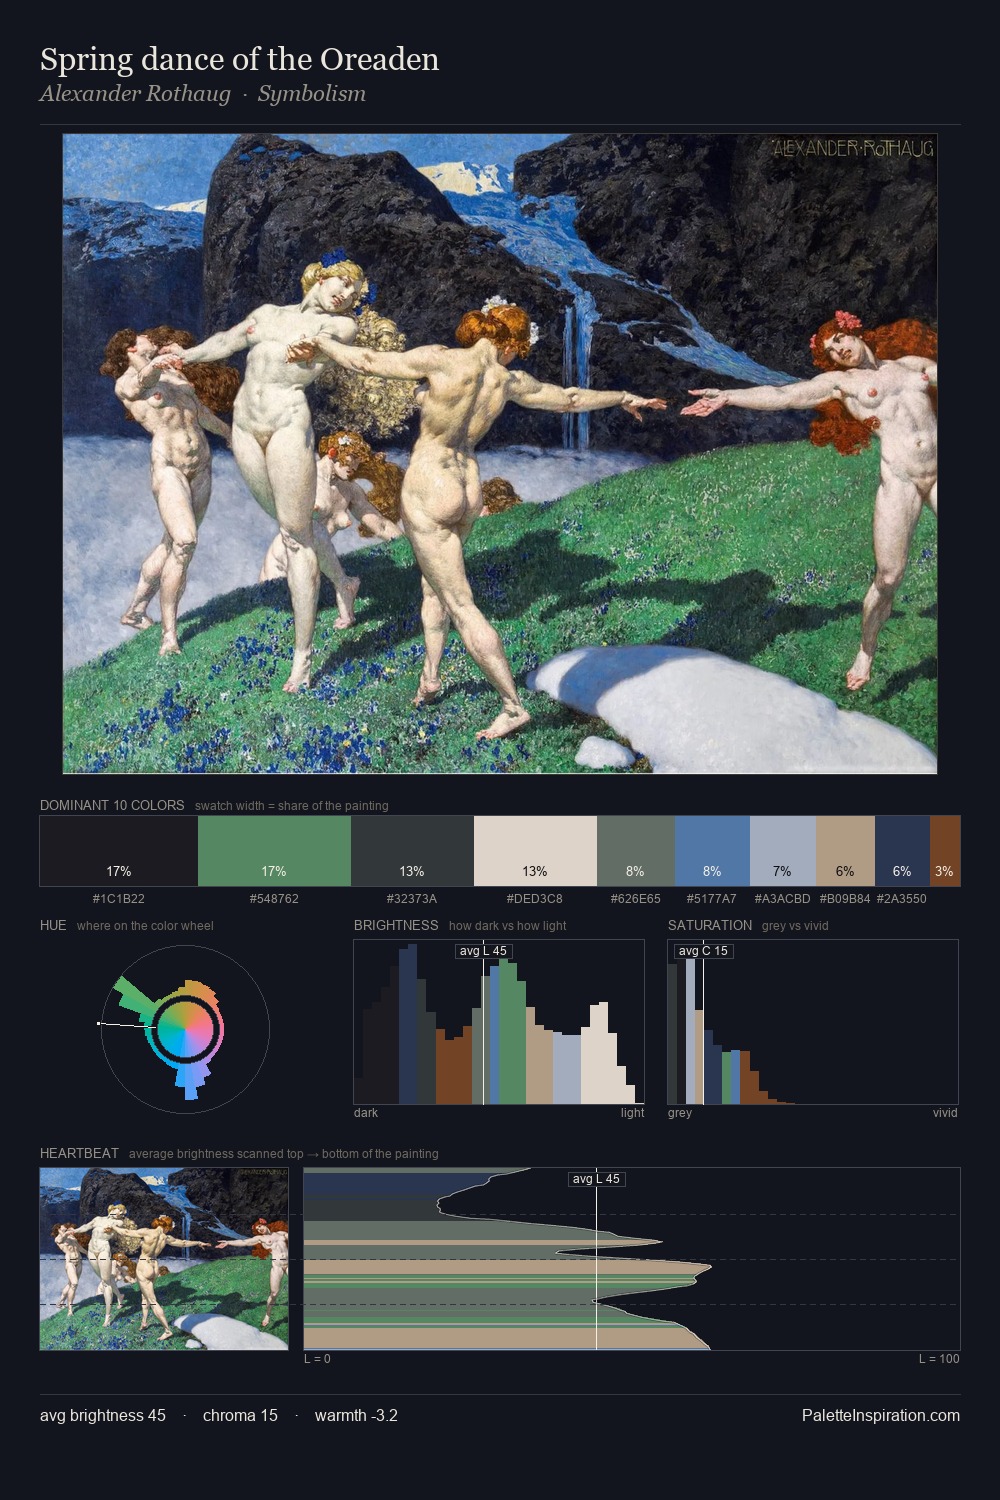Click the heartbeat brightness scan chart
Viewport: 1000px width, 1500px height.
[632, 1259]
